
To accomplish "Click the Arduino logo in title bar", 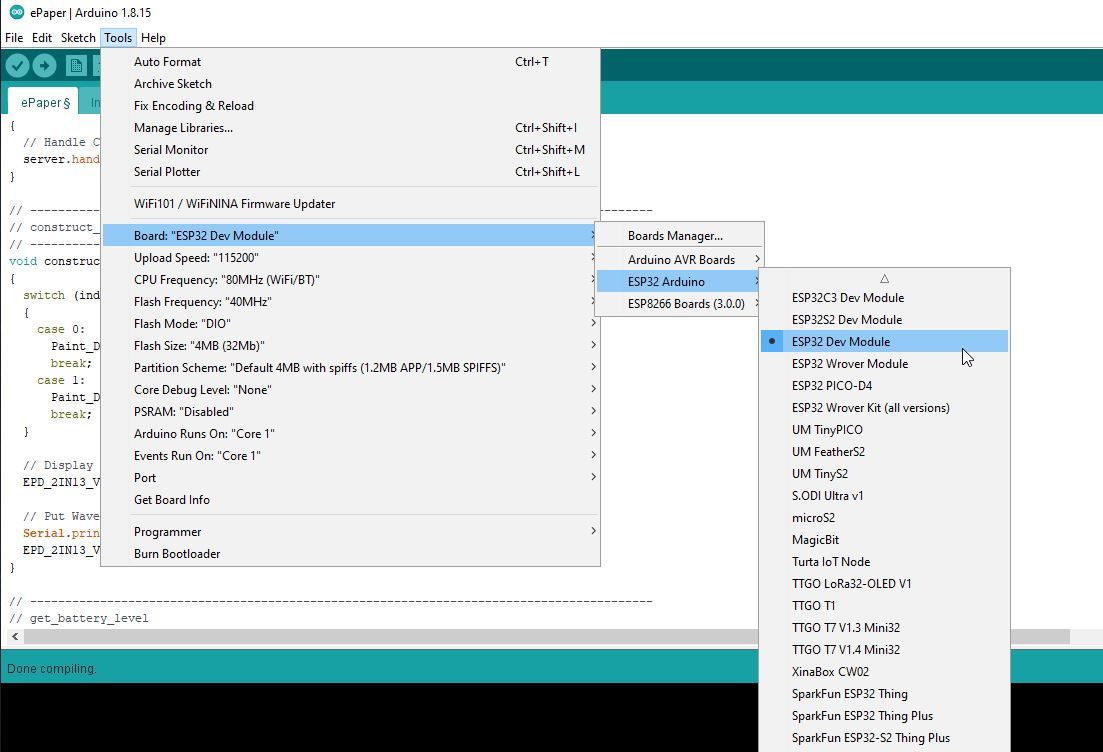I will (x=16, y=13).
